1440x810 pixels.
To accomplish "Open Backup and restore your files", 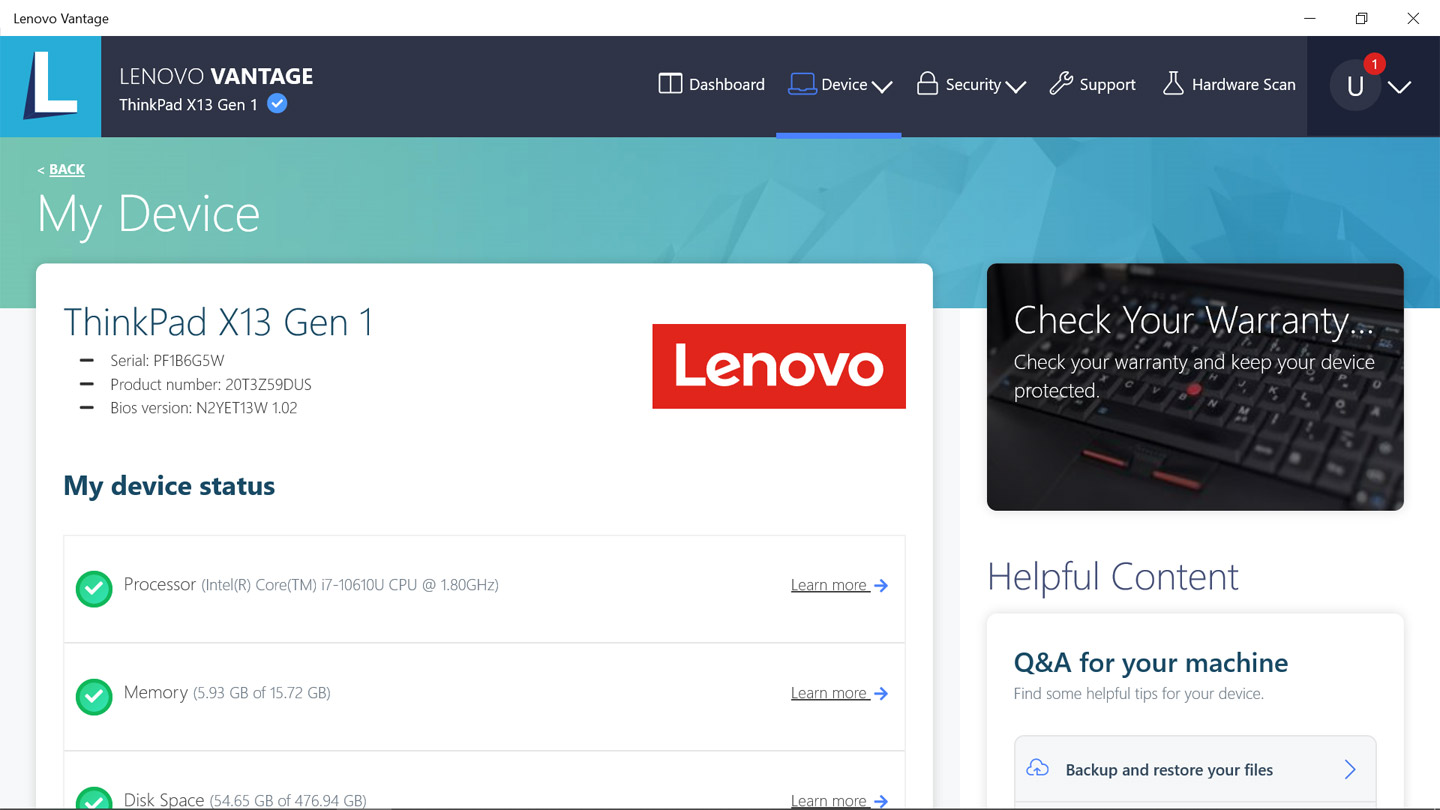I will click(x=1195, y=770).
